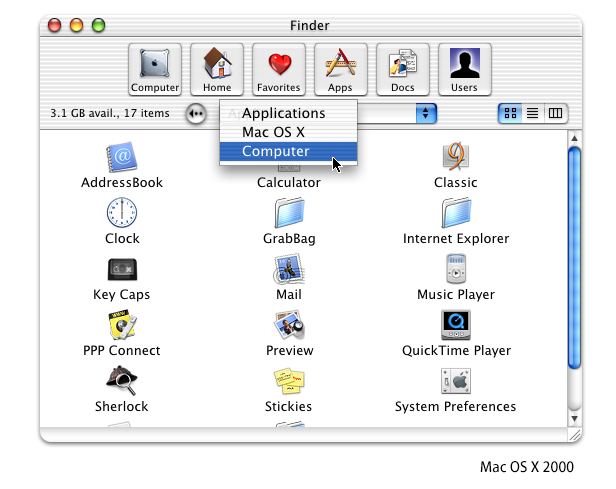The width and height of the screenshot is (616, 489).
Task: Select Applications in the path menu
Action: pos(284,113)
